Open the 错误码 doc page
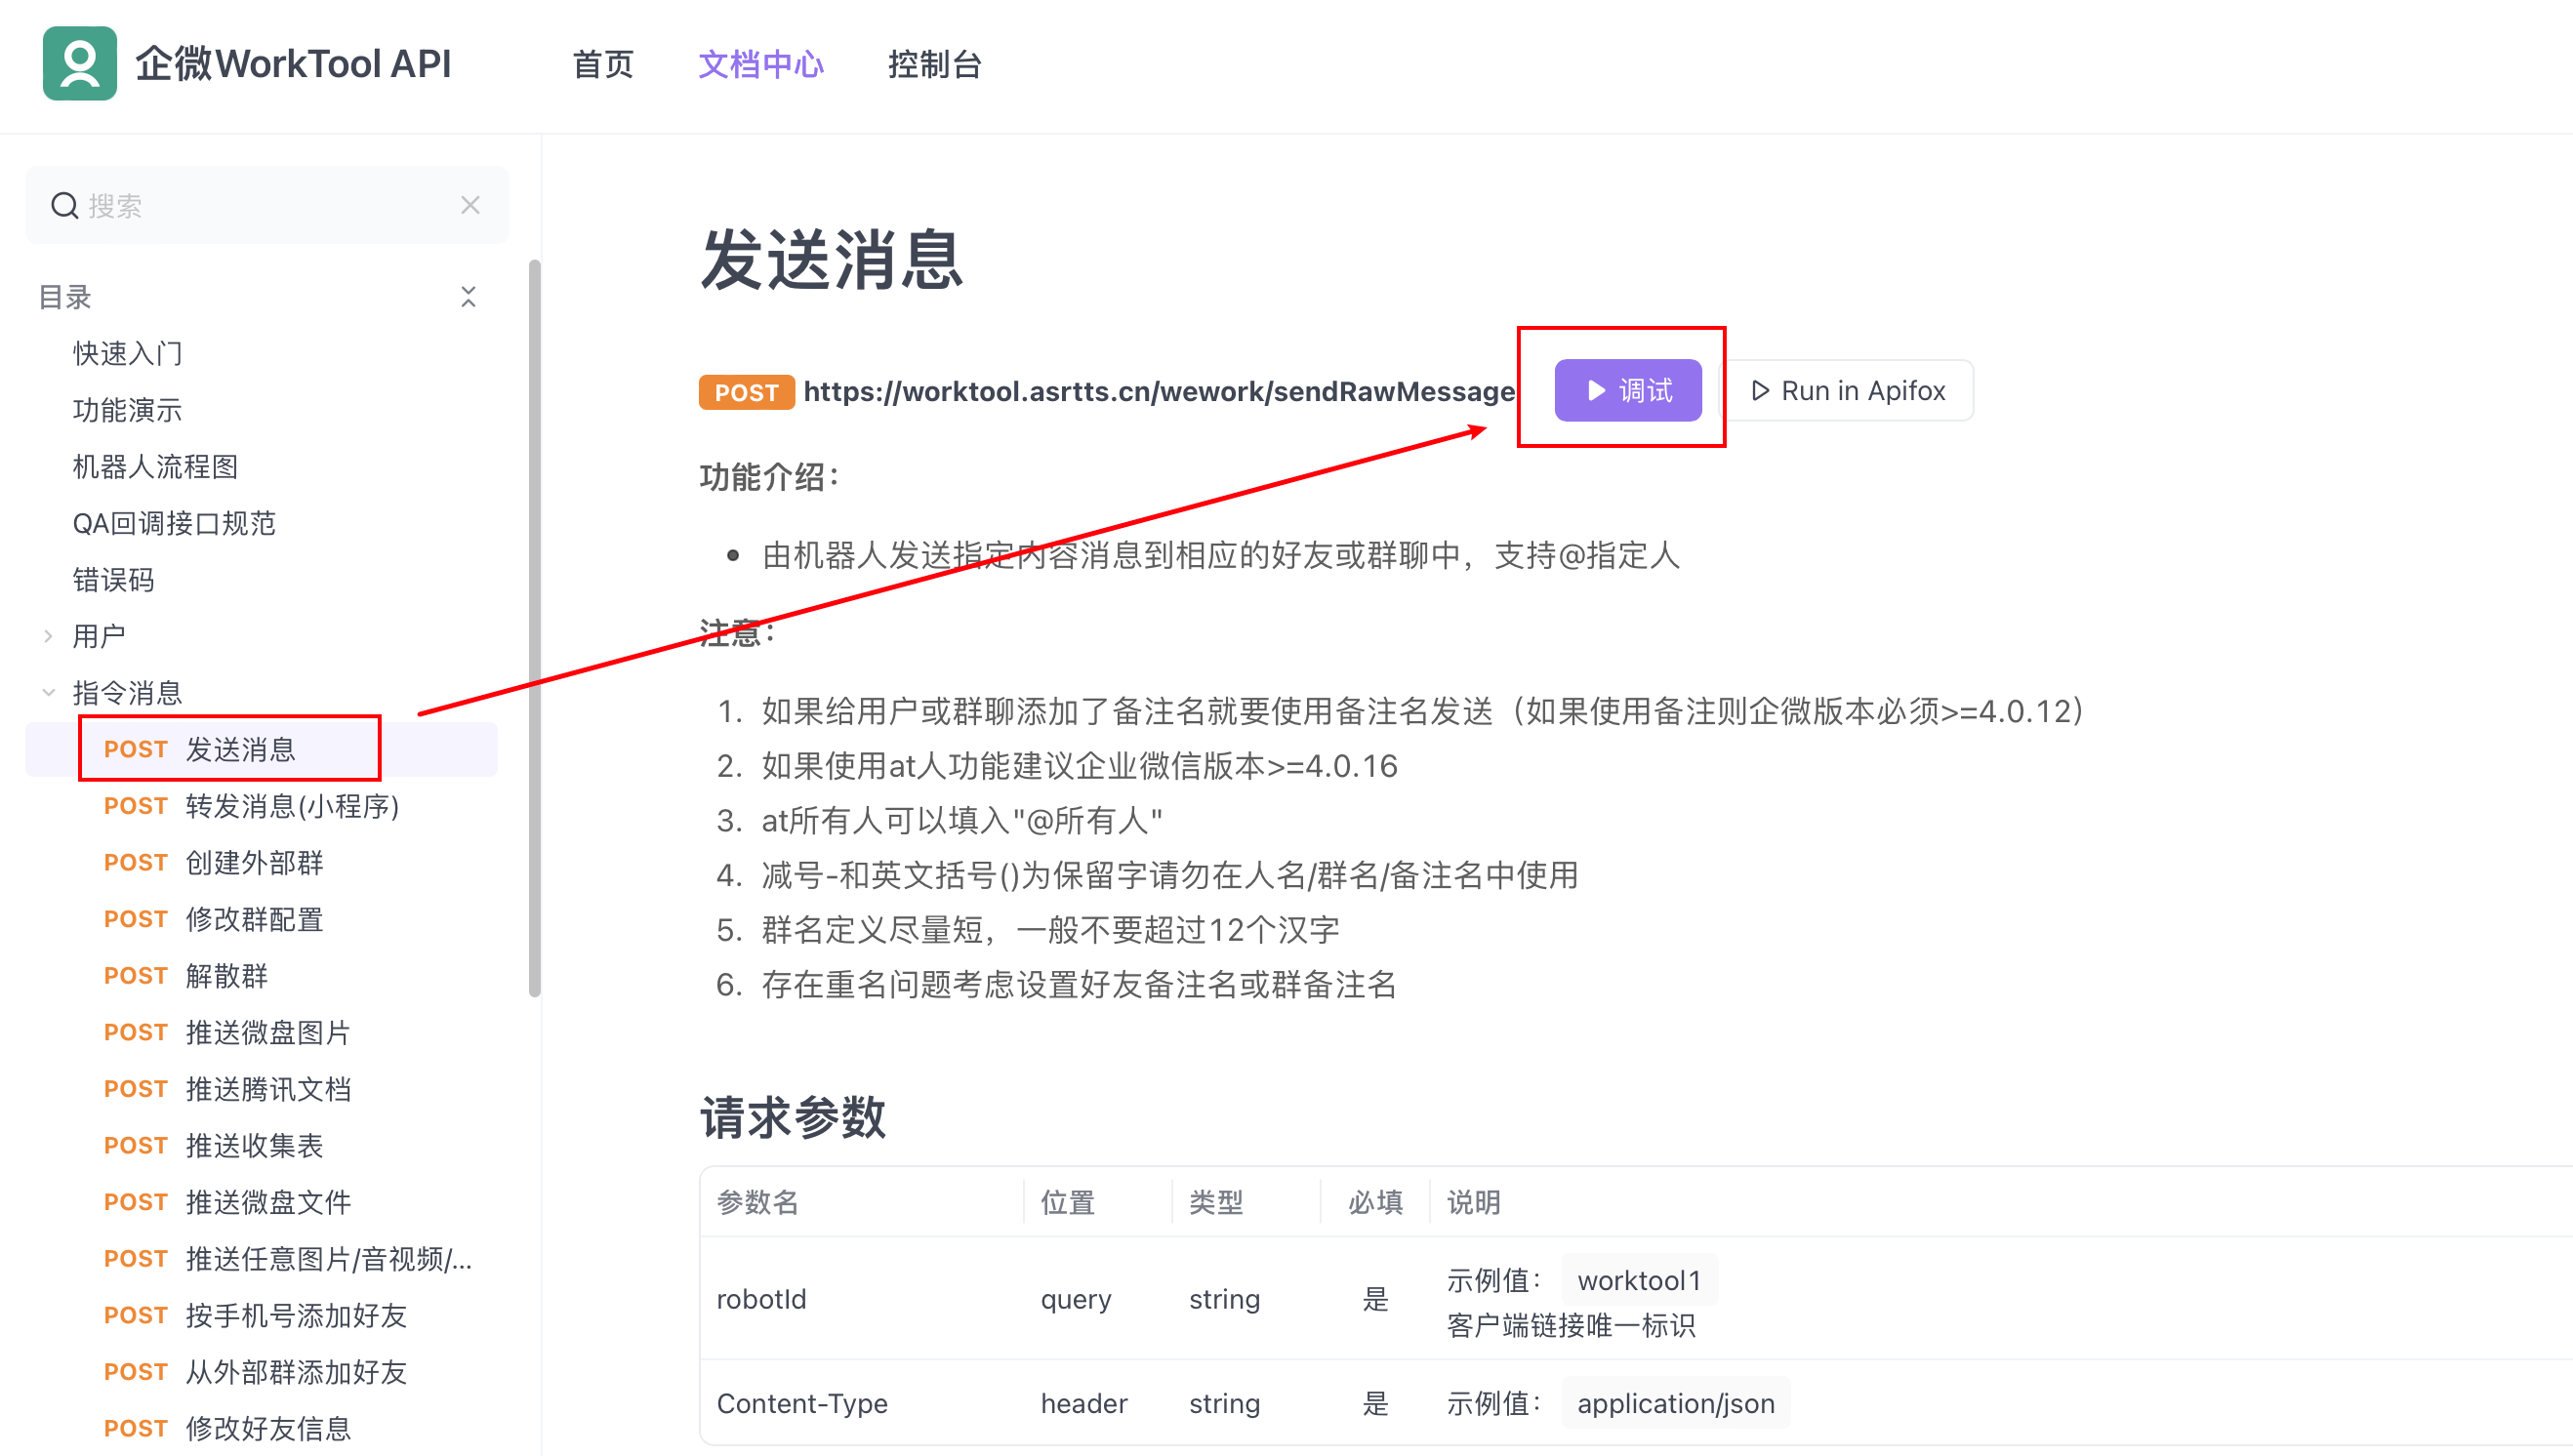Image resolution: width=2573 pixels, height=1456 pixels. click(113, 580)
